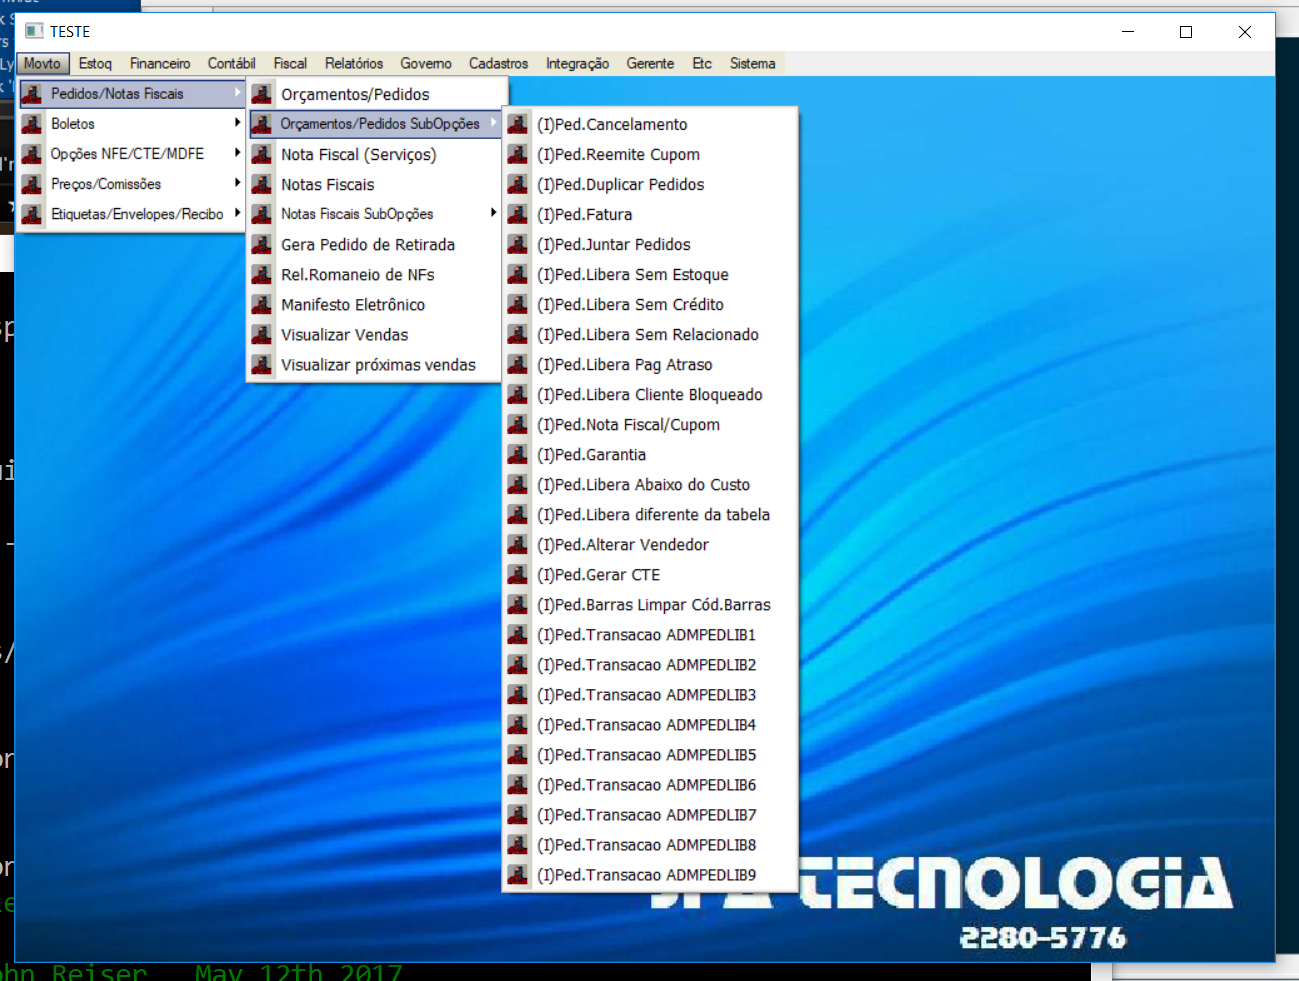
Task: Choose (I)Ped.Transacao ADMPEDLIB5
Action: click(646, 754)
